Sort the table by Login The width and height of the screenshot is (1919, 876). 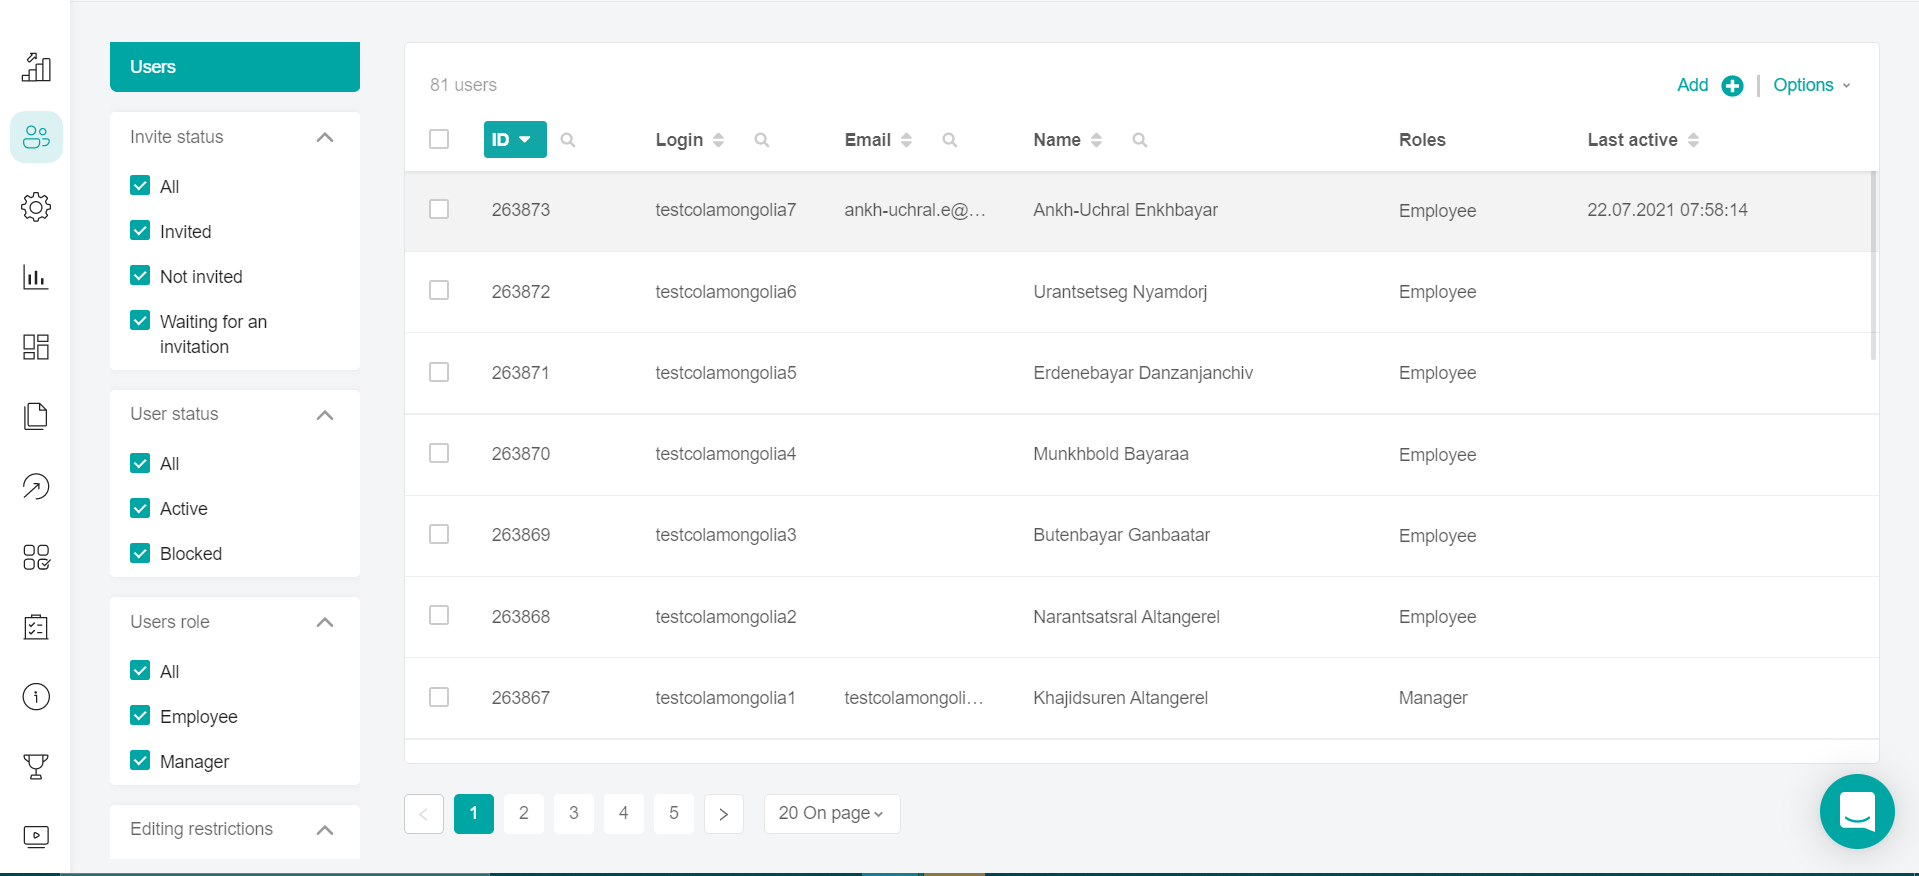point(718,140)
